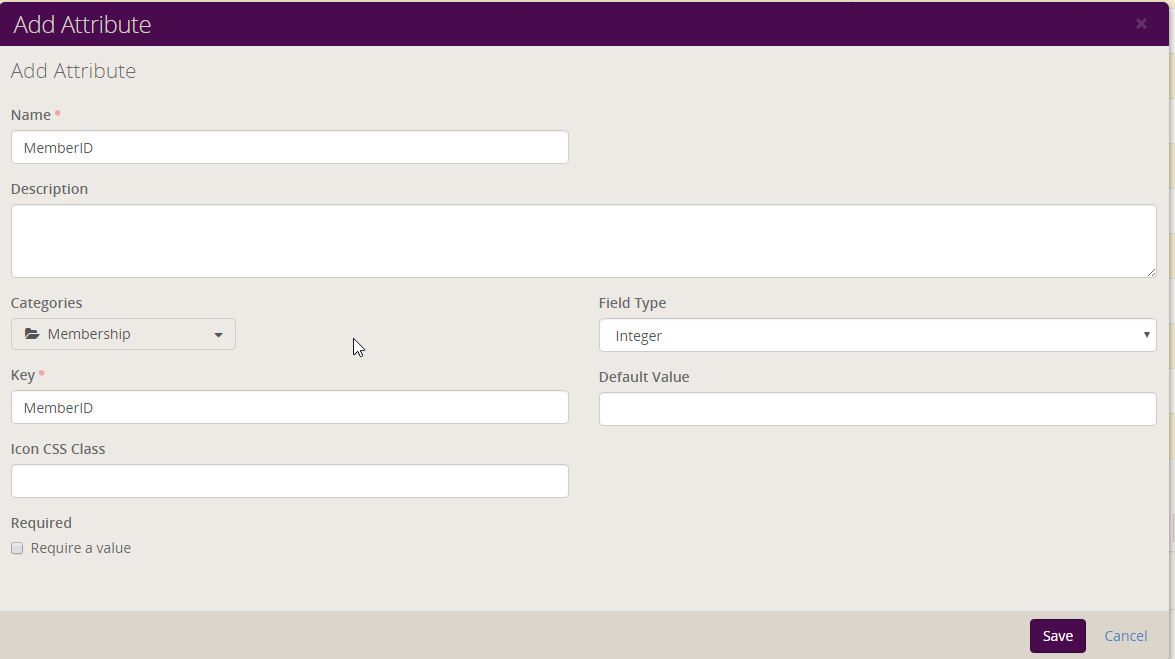Save the new attribute

pos(1057,636)
